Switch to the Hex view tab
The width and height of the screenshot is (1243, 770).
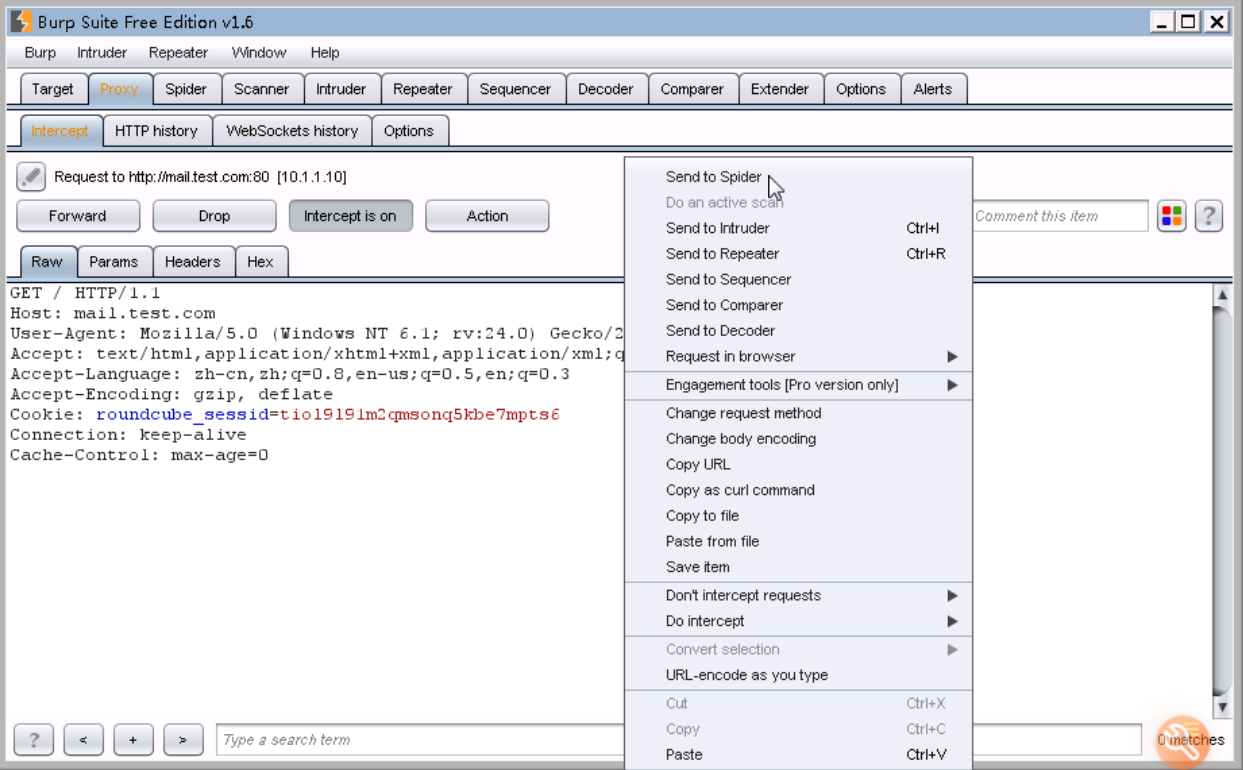pos(261,262)
